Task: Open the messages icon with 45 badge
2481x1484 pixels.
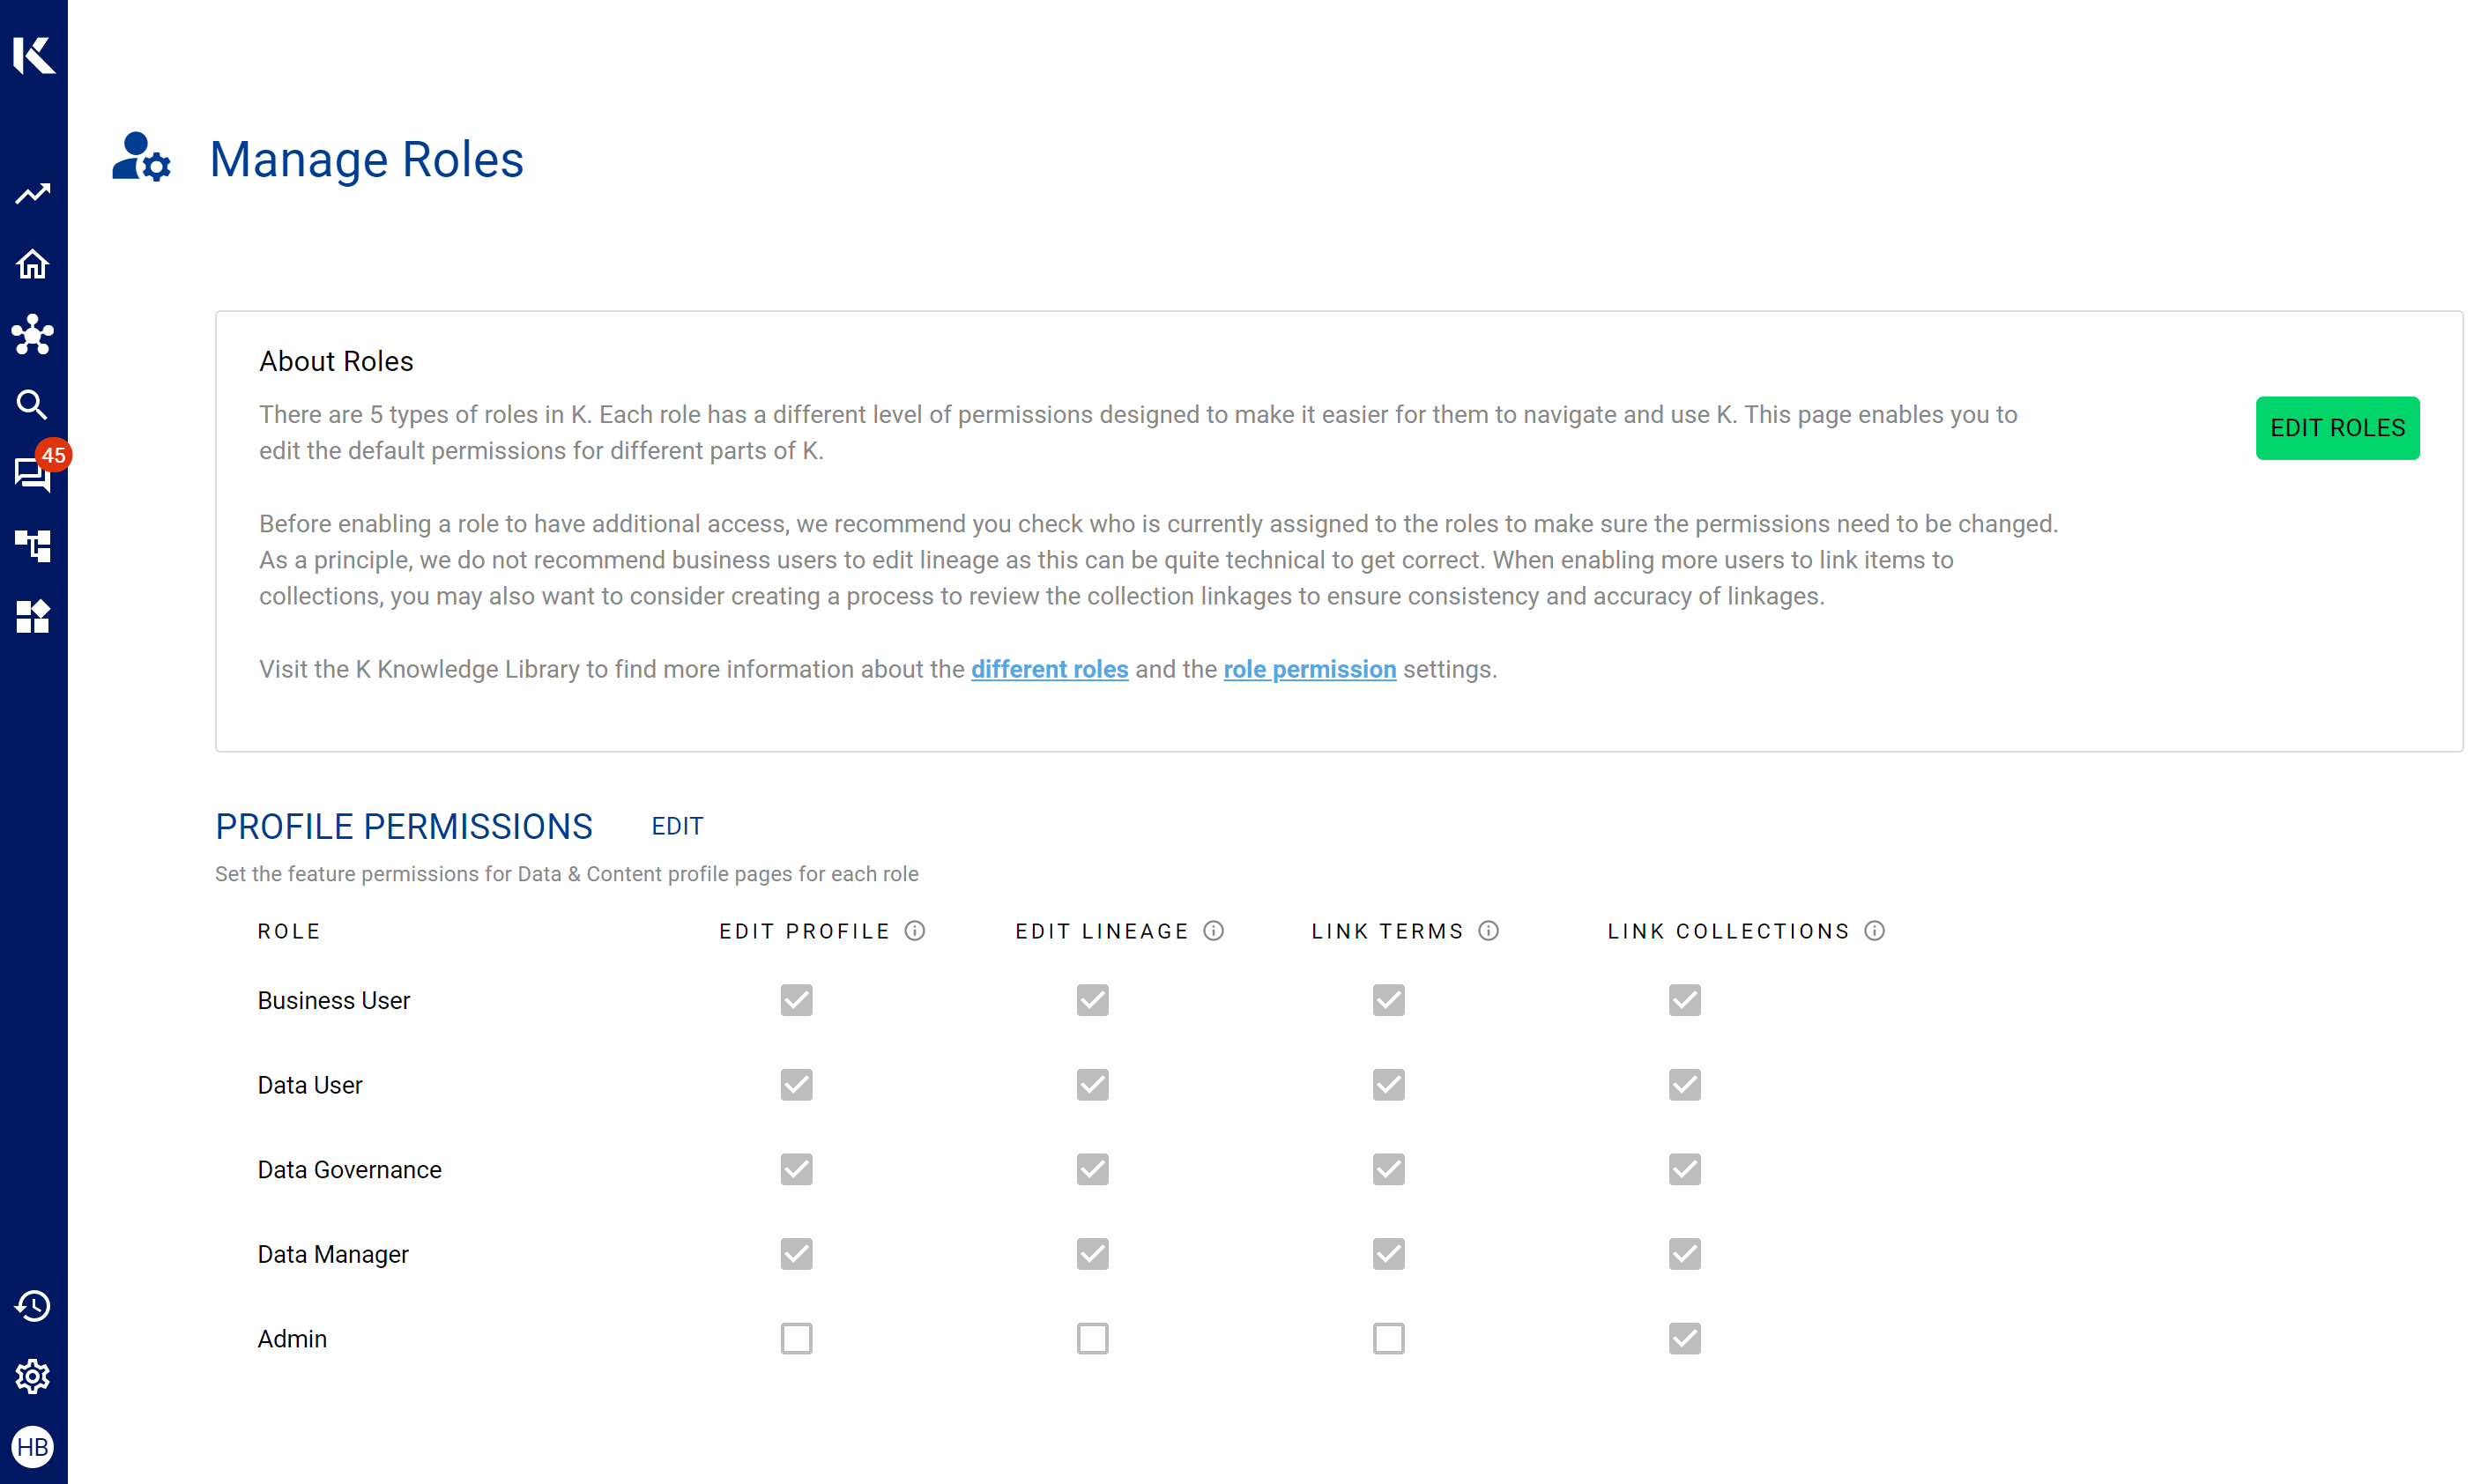Action: click(33, 473)
